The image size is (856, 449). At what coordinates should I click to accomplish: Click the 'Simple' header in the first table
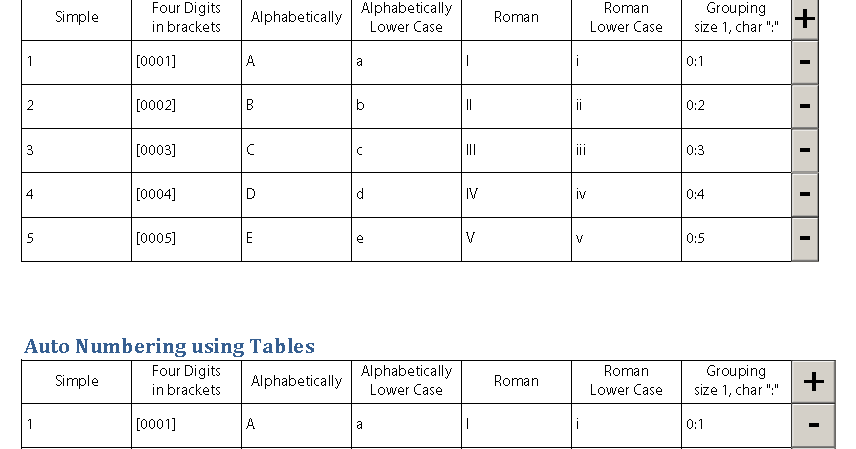point(77,17)
